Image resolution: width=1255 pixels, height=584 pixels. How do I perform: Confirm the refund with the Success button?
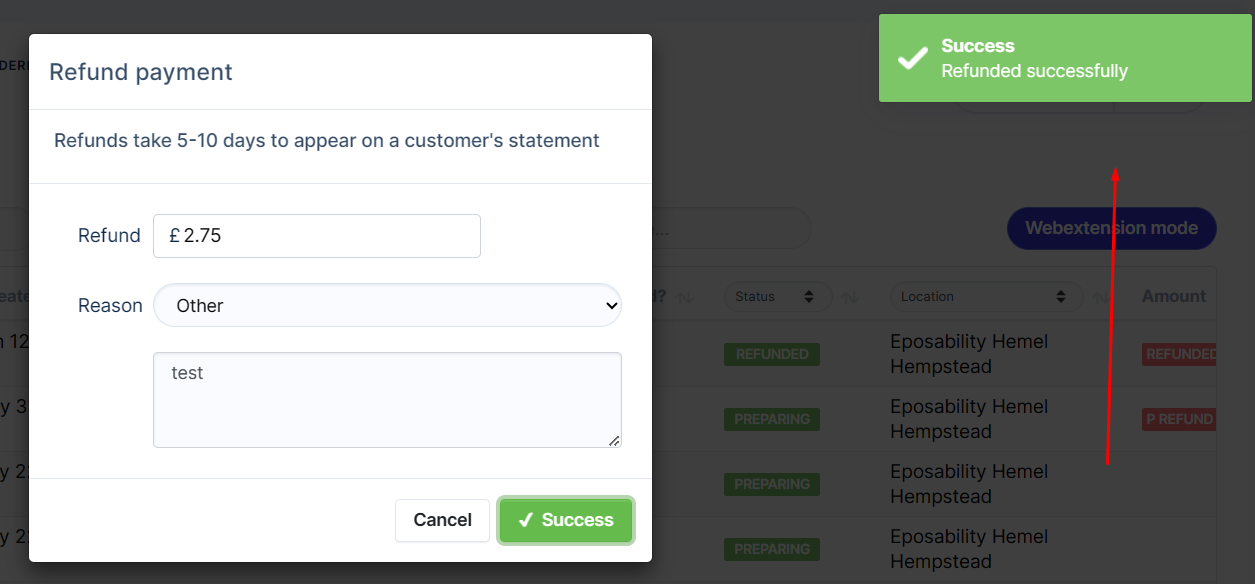coord(565,520)
